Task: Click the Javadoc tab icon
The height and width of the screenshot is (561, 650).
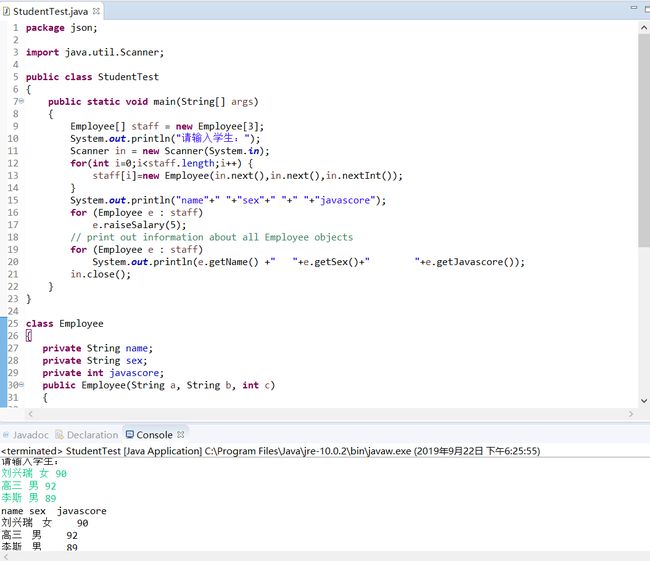Action: coord(6,435)
